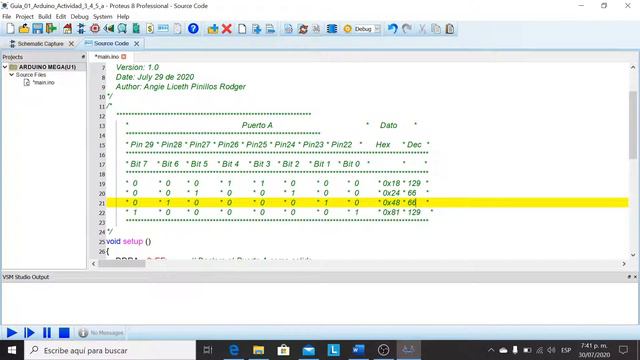Open the Project menu
This screenshot has width=640, height=360.
tap(24, 17)
